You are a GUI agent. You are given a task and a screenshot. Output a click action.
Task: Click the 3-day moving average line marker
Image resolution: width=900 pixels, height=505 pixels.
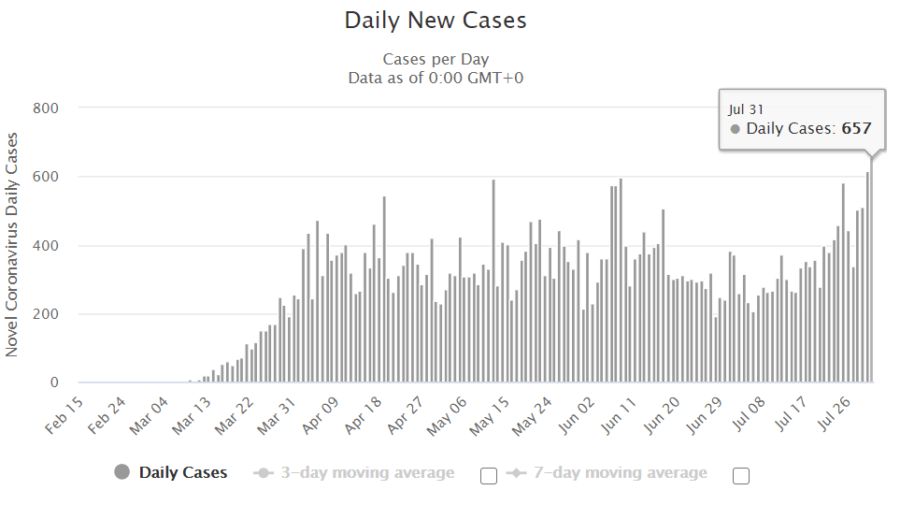click(264, 473)
